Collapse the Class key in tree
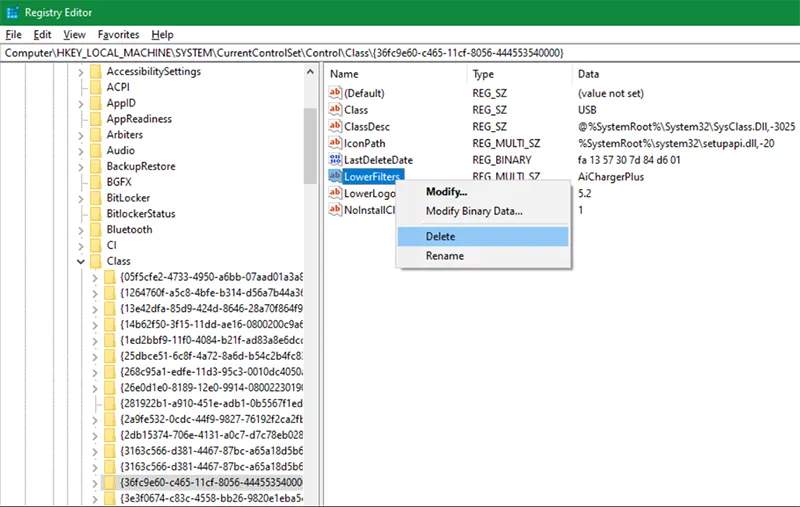Viewport: 800px width, 507px height. (x=81, y=261)
